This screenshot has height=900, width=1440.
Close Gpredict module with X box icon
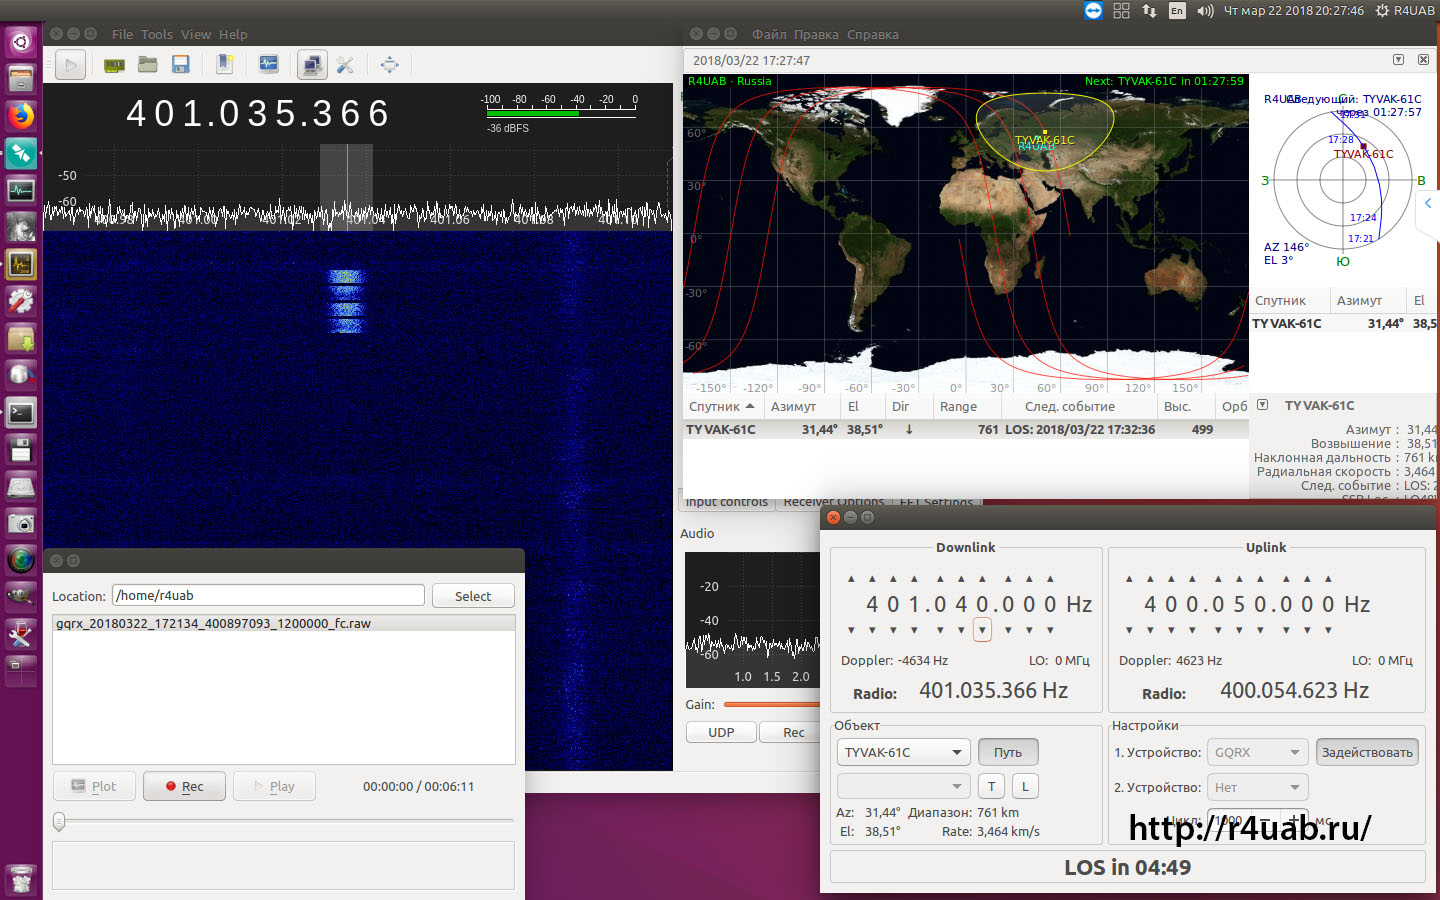click(1423, 60)
